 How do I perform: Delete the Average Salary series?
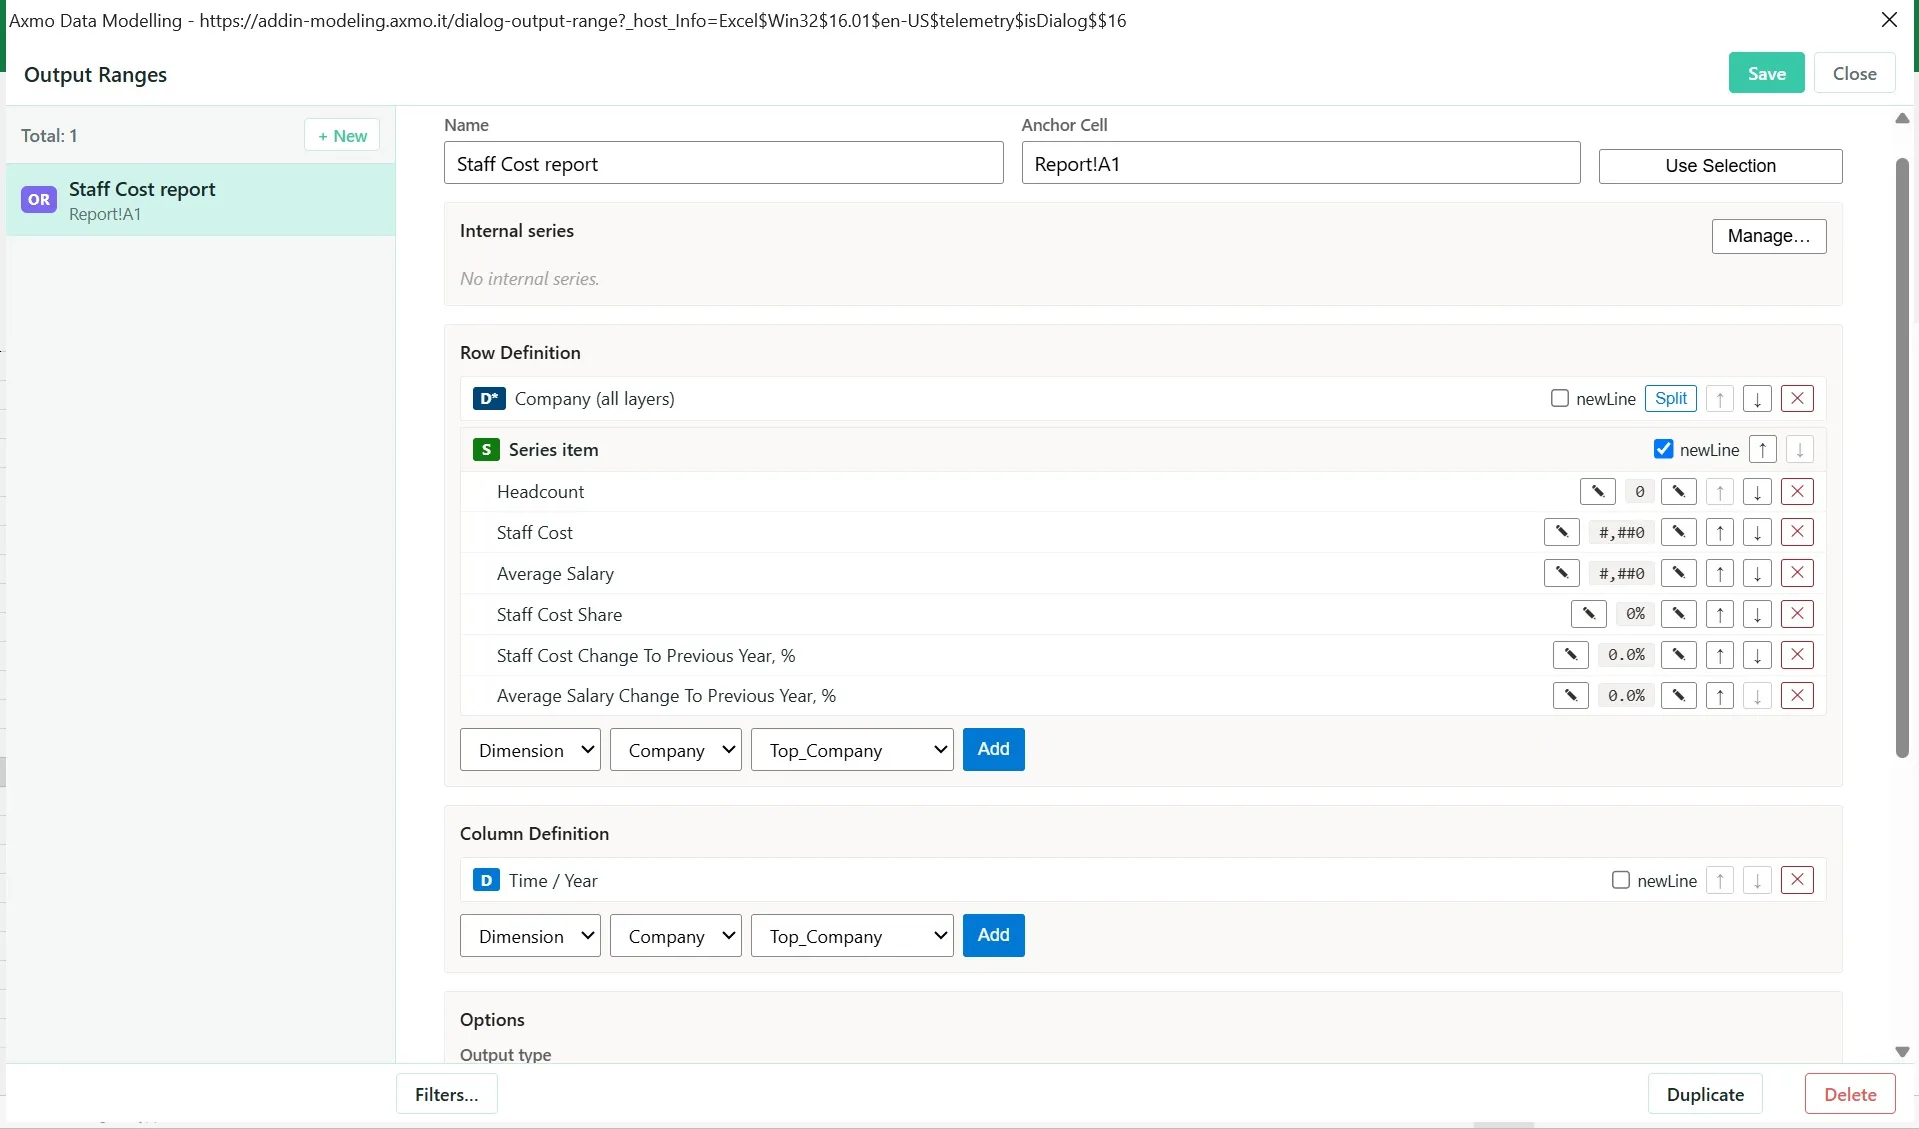1797,574
